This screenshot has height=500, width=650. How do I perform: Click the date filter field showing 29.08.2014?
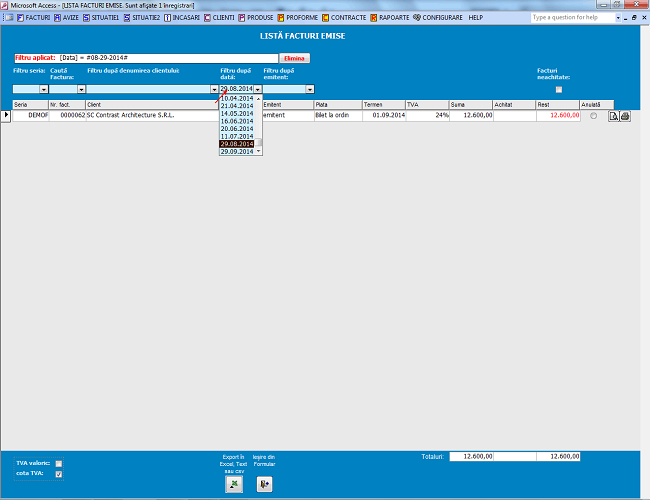point(237,89)
